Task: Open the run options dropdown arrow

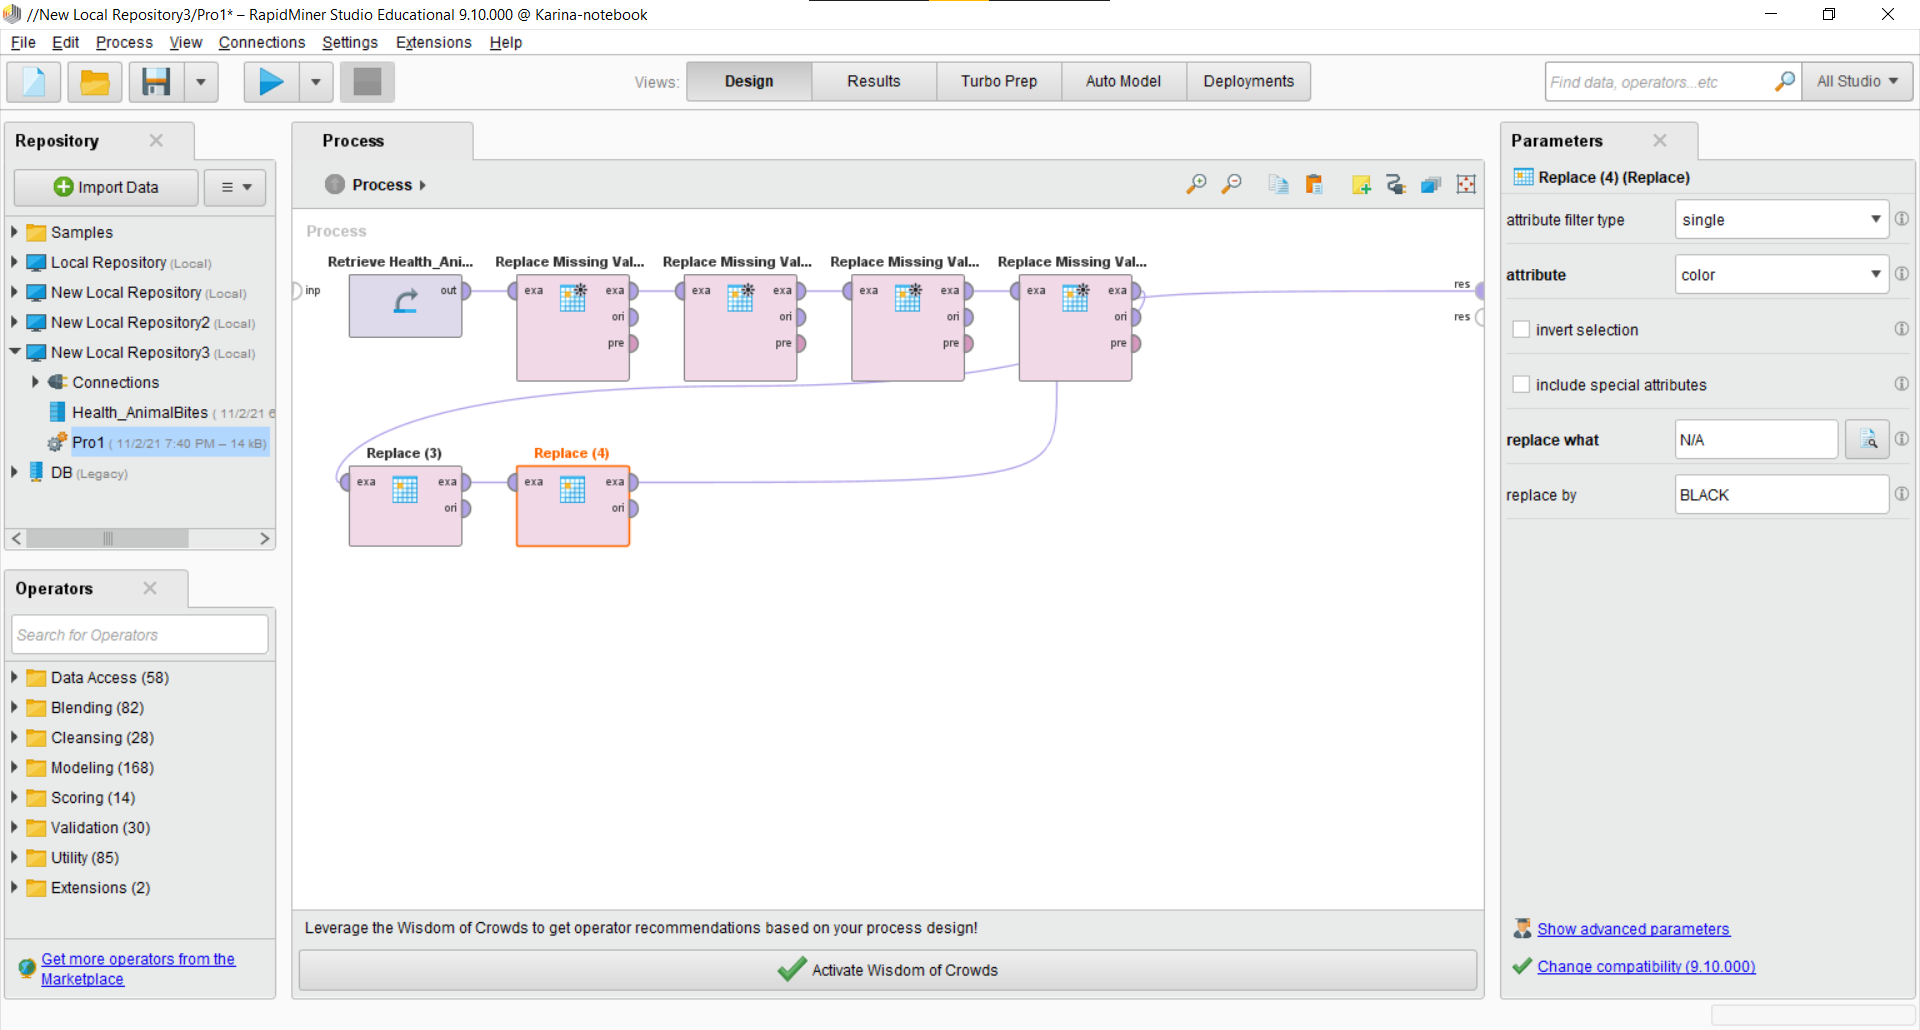Action: 316,82
